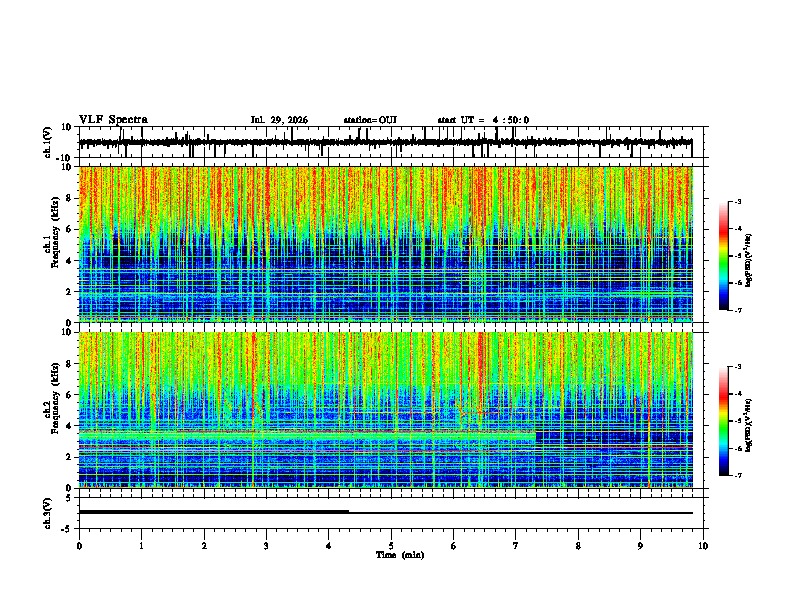Click the "ch.3(V)" axis label
This screenshot has height=612, width=792.
point(48,513)
